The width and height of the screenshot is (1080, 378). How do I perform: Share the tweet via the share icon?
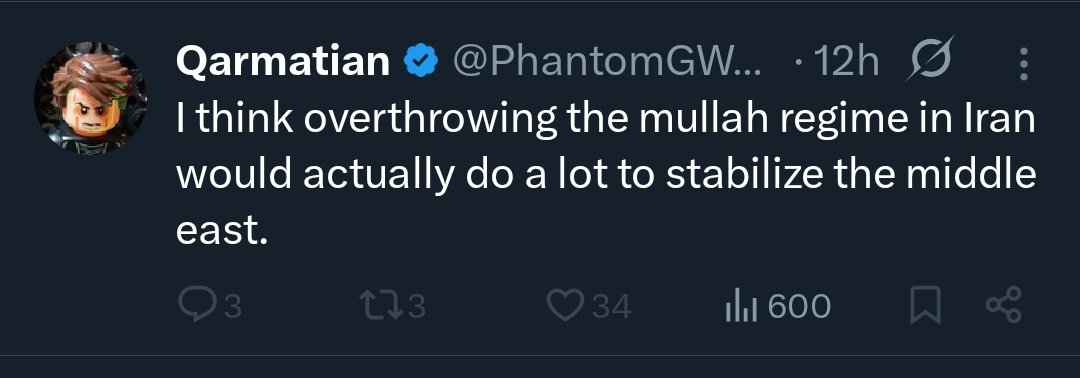(x=1004, y=306)
